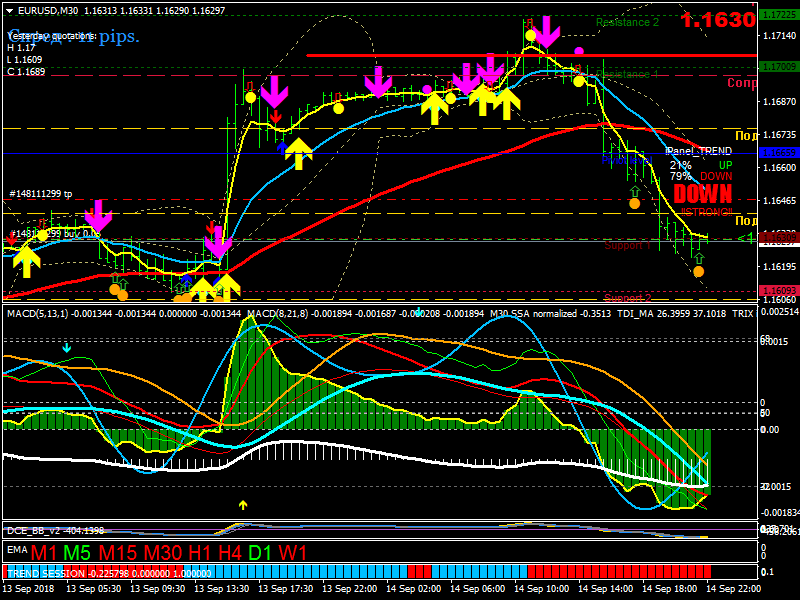
Task: Open the EURUSD,M30 chart title dropdown arrow
Action: [10, 11]
